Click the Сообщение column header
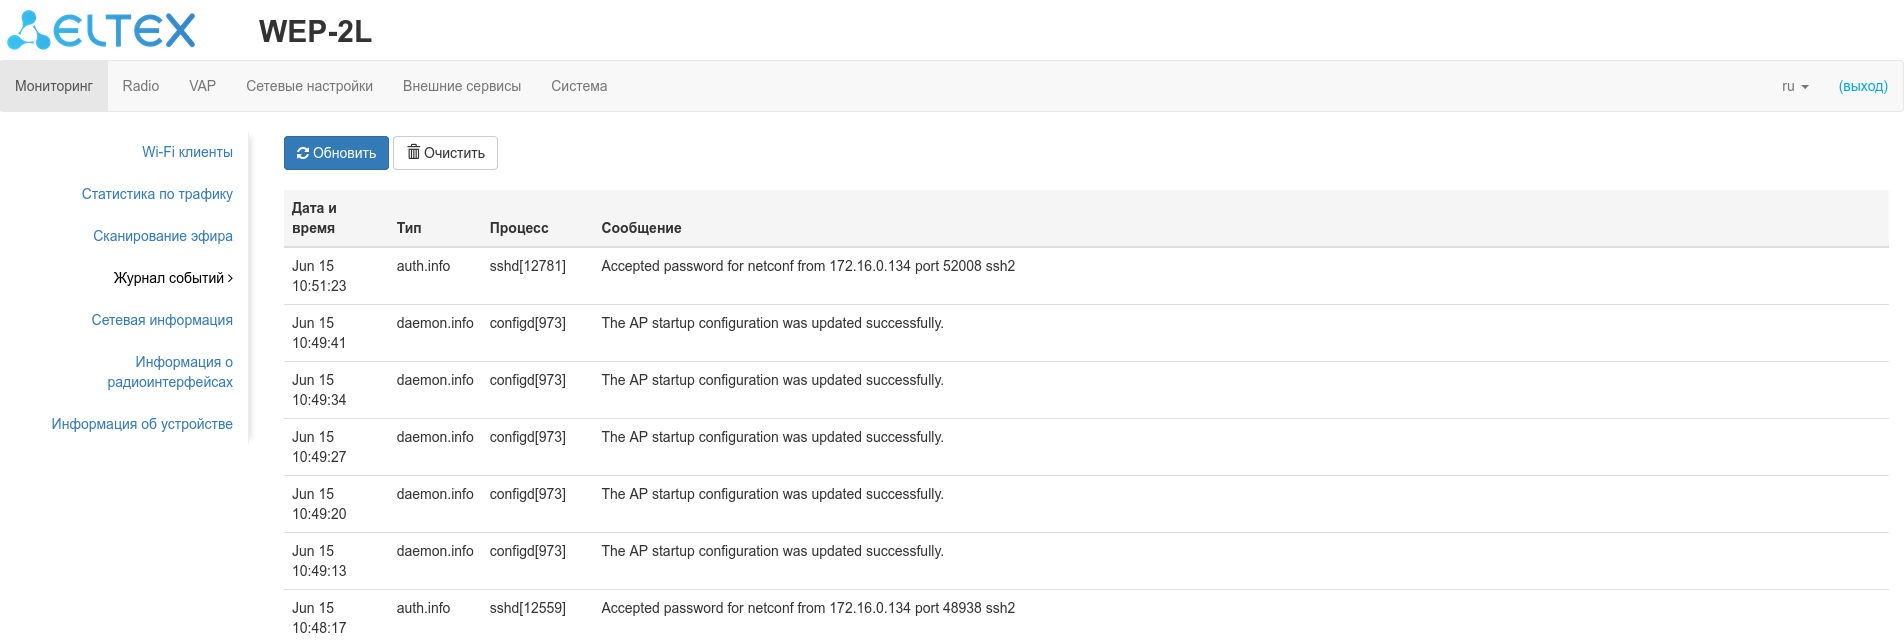Image resolution: width=1904 pixels, height=640 pixels. pos(641,228)
